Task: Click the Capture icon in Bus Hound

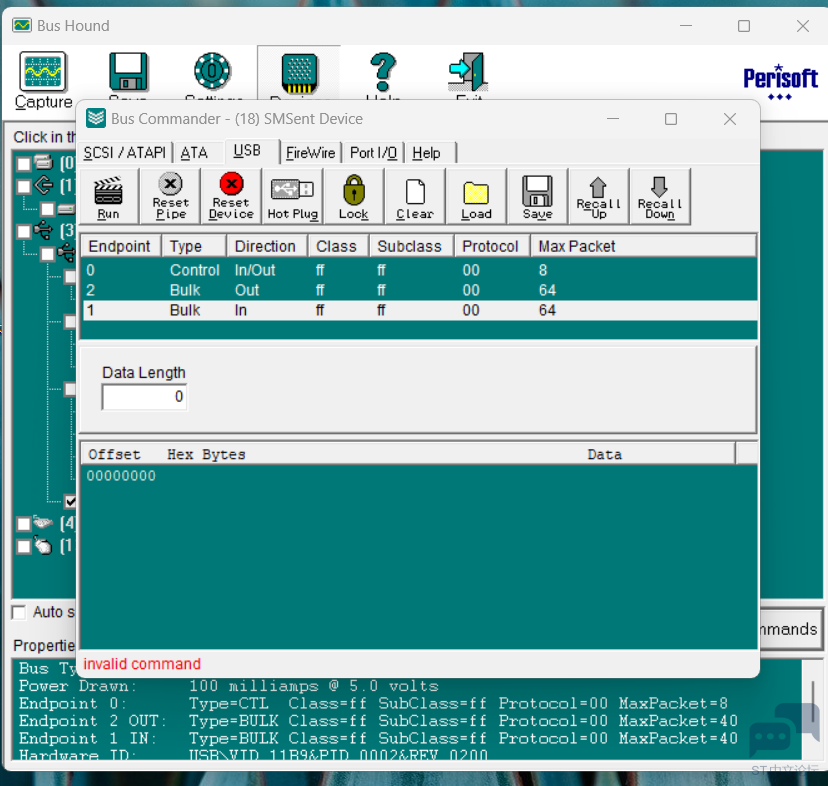Action: click(x=43, y=71)
